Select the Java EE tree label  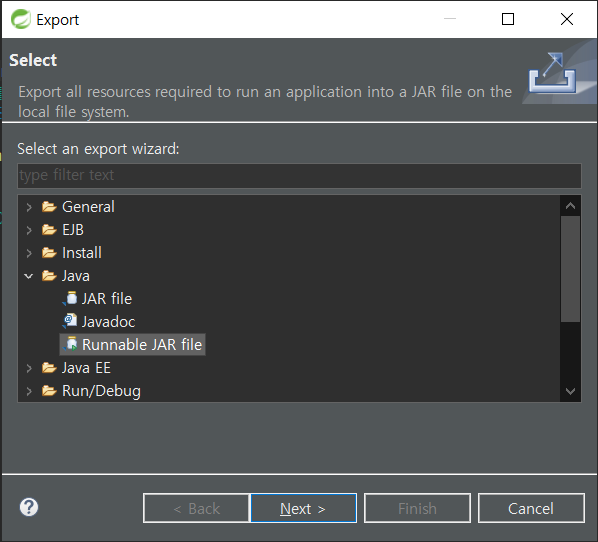pyautogui.click(x=86, y=368)
